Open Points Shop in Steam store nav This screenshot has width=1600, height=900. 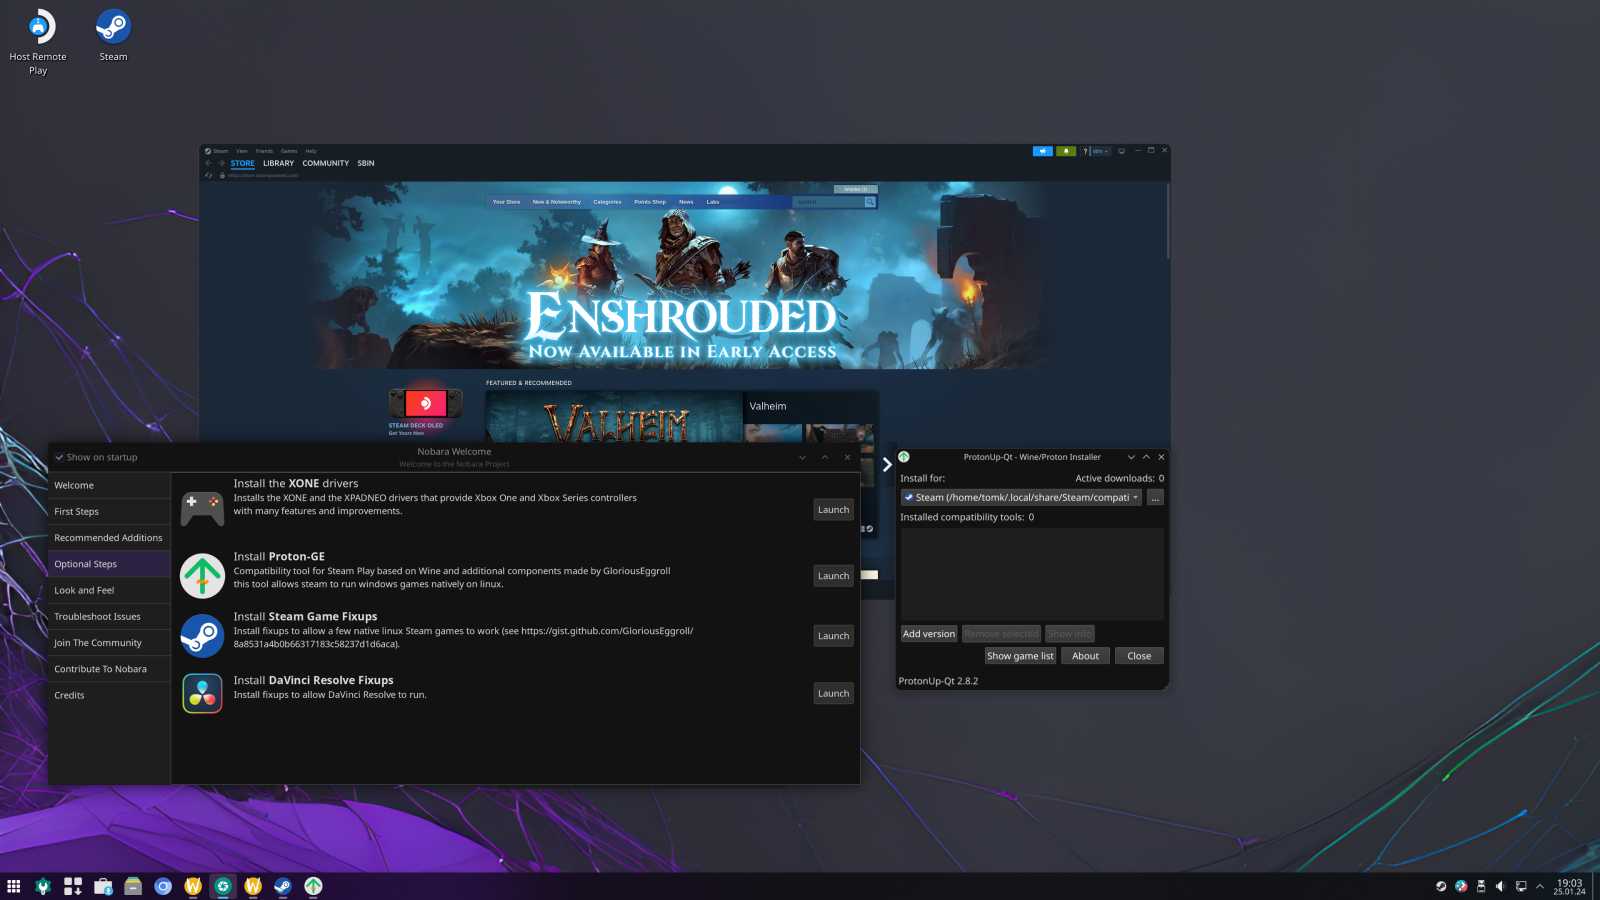(x=650, y=202)
